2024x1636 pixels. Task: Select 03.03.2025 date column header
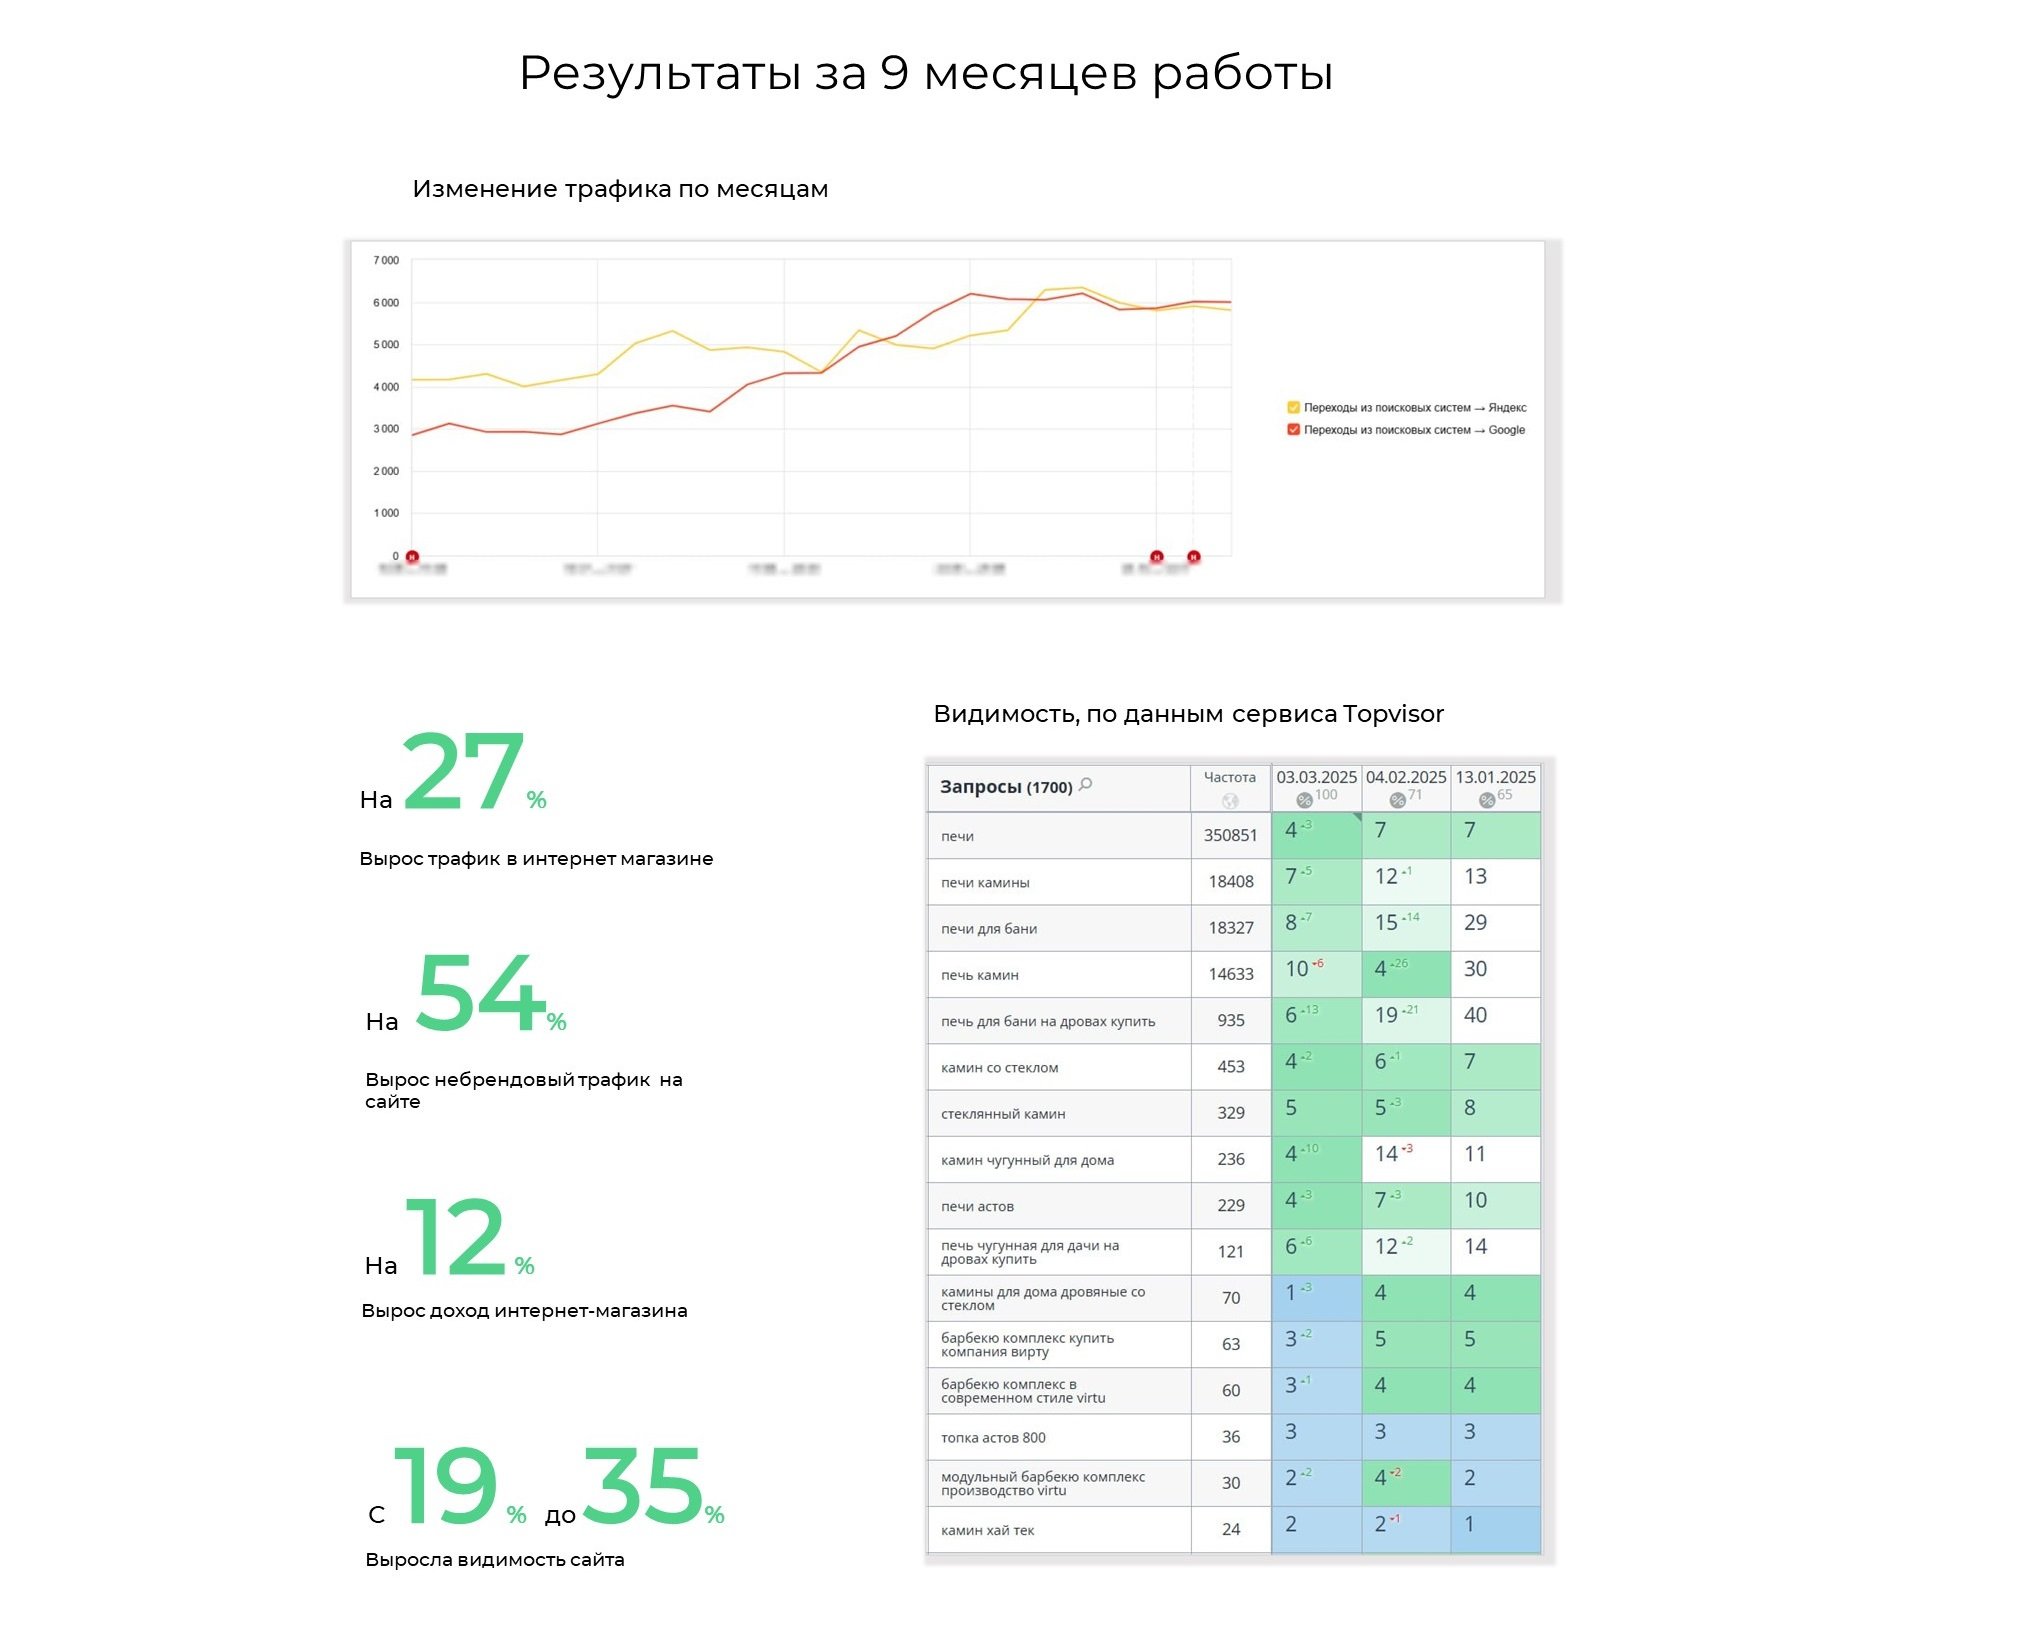(x=1316, y=777)
